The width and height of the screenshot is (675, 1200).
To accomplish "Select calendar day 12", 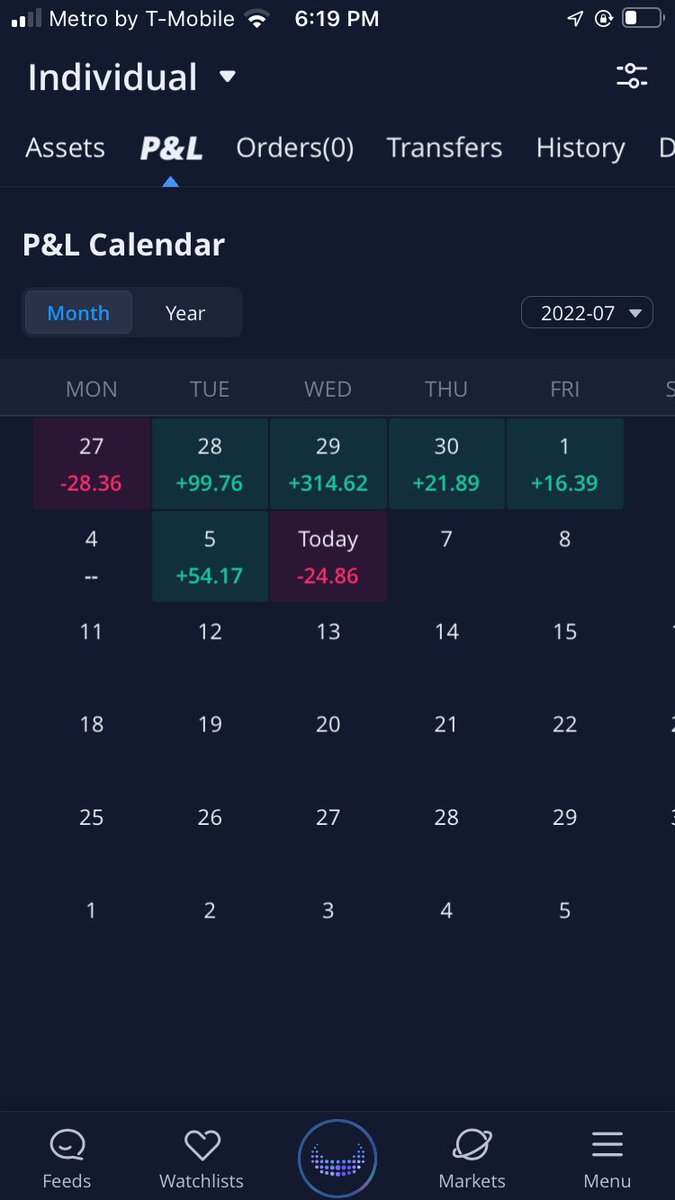I will [210, 632].
